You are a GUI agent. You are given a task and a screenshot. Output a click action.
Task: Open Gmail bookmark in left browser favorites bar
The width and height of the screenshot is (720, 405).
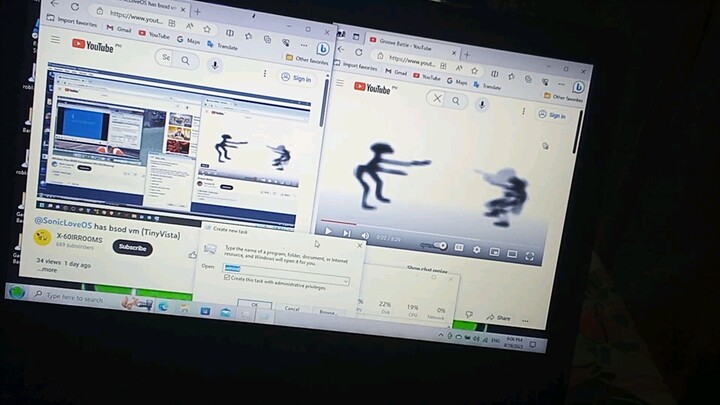click(121, 31)
